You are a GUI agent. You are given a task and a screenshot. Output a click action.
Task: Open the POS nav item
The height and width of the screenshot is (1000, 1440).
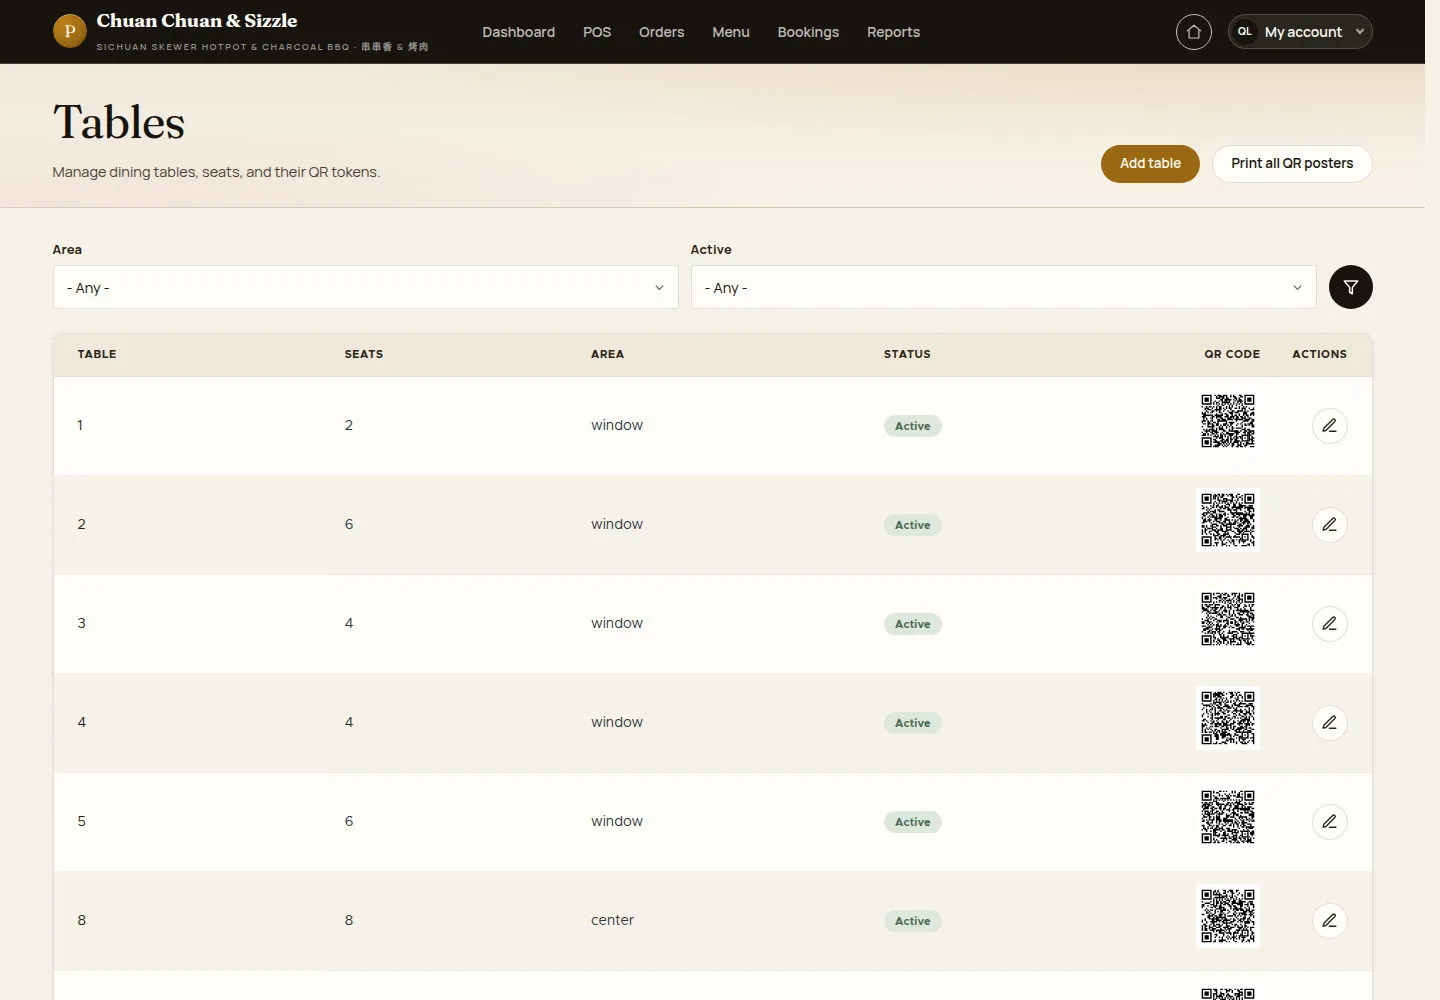point(597,32)
